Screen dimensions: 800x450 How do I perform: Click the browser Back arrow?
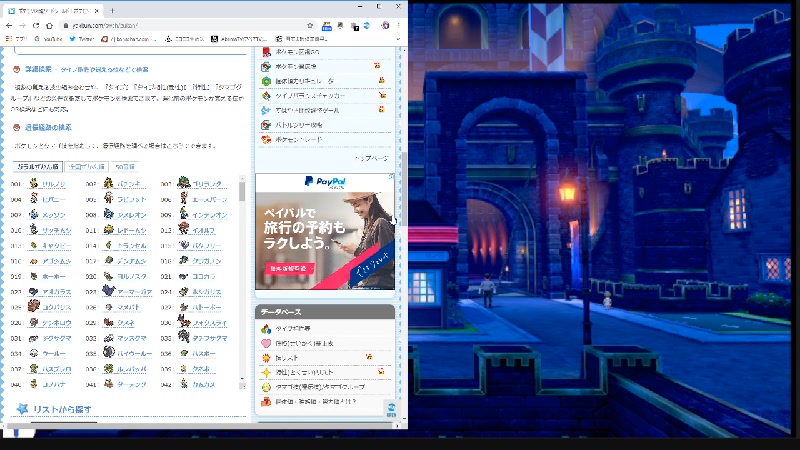pyautogui.click(x=9, y=25)
